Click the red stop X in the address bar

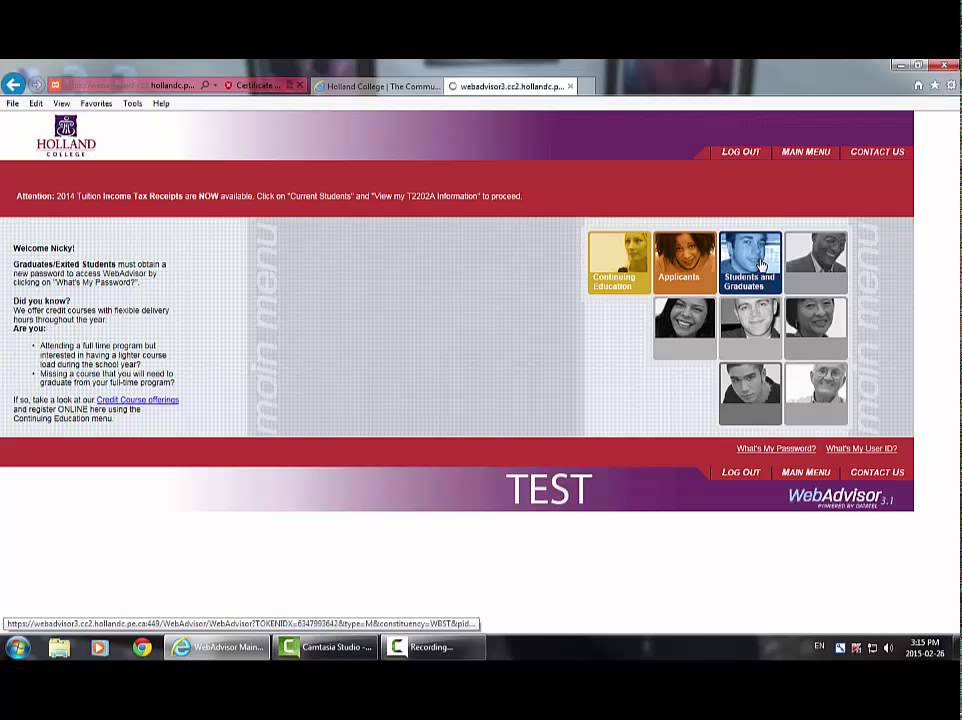tap(300, 85)
